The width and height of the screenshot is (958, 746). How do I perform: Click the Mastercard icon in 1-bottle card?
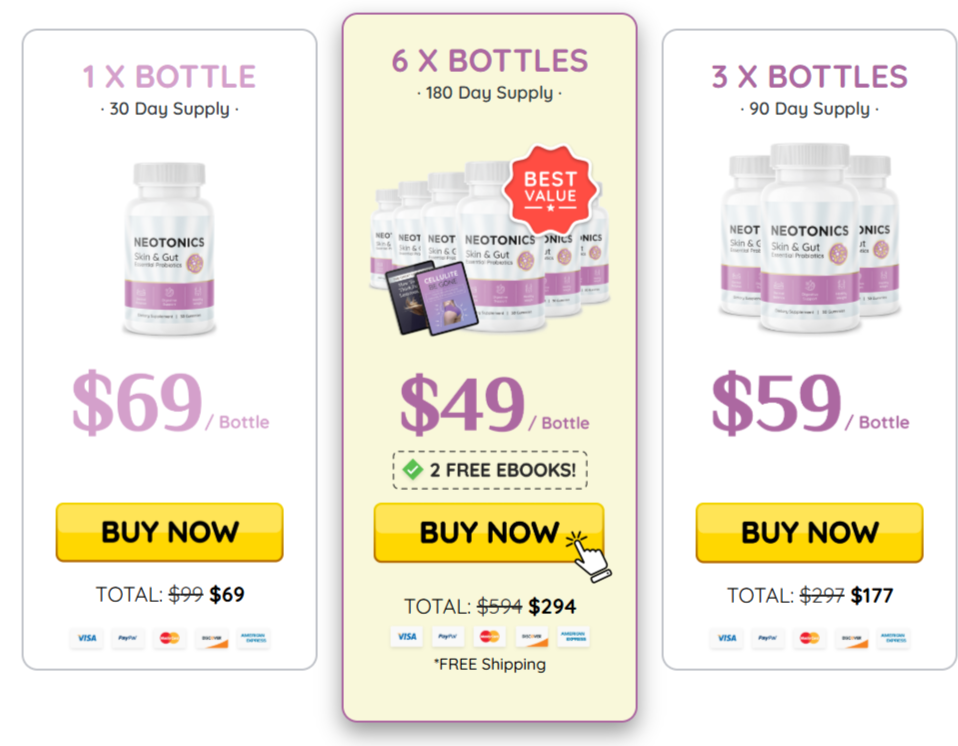click(169, 638)
